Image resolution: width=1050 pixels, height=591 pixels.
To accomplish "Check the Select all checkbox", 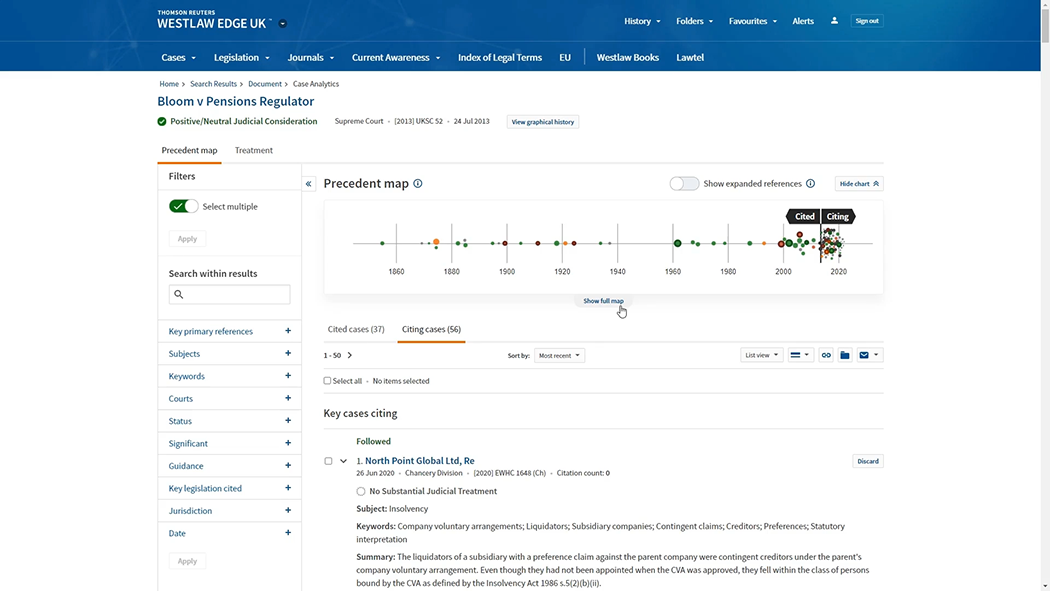I will (328, 381).
